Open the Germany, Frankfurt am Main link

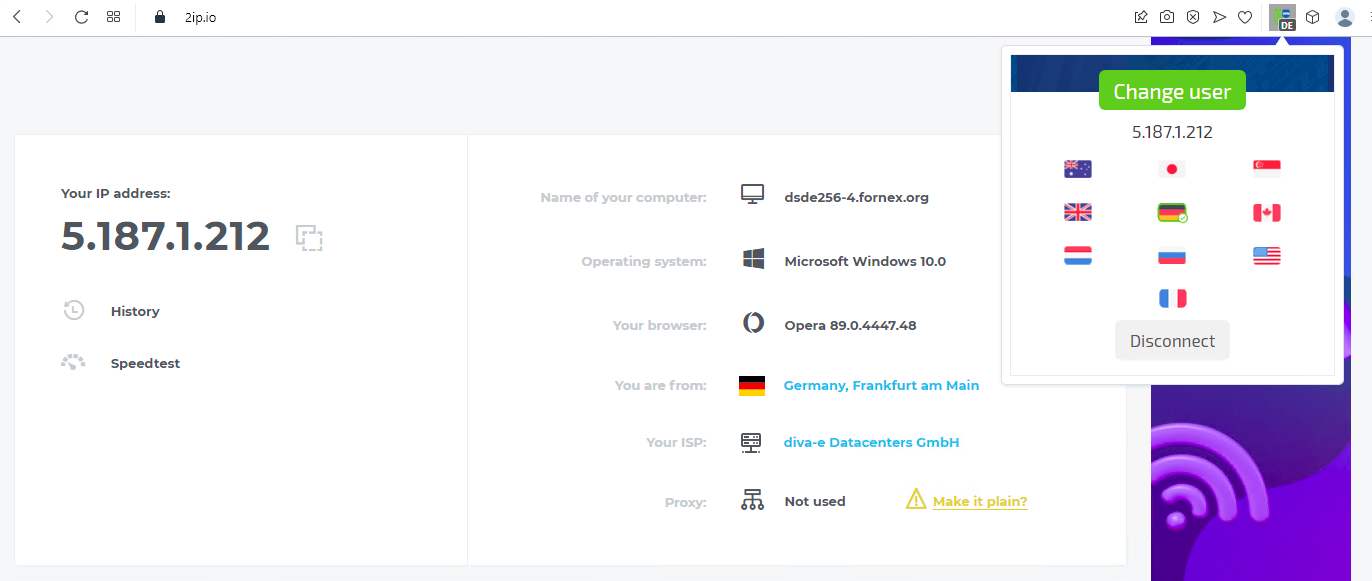(x=881, y=386)
